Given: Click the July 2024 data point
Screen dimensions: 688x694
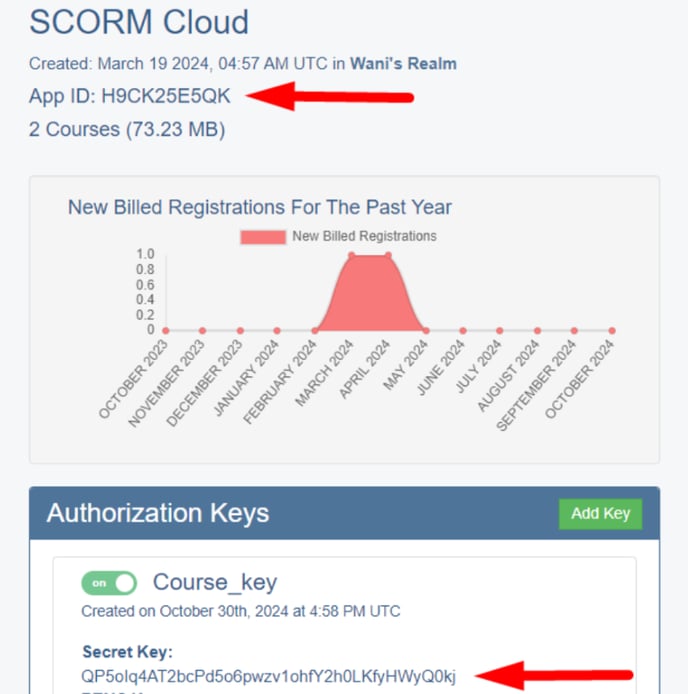Looking at the screenshot, I should tap(499, 331).
